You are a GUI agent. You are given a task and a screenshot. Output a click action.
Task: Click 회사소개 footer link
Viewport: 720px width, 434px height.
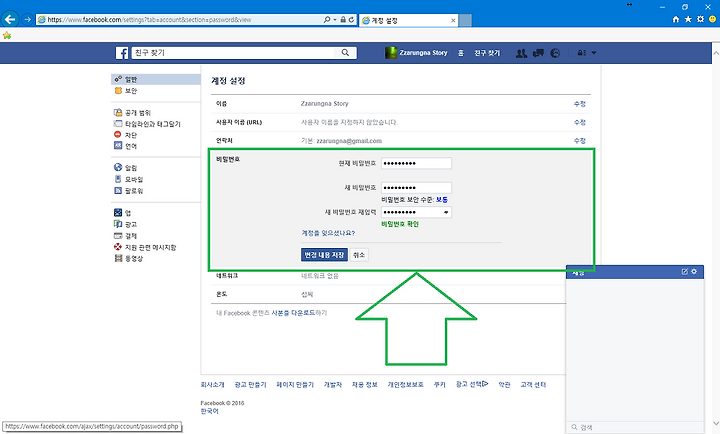[213, 384]
